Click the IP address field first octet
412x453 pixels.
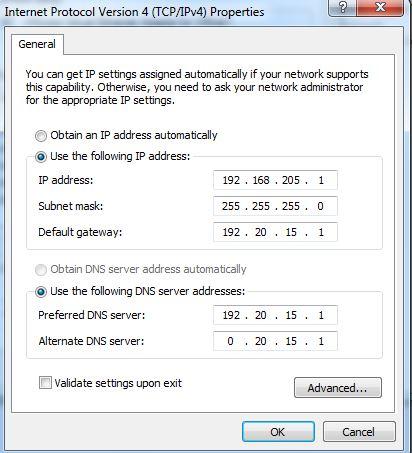[x=231, y=180]
